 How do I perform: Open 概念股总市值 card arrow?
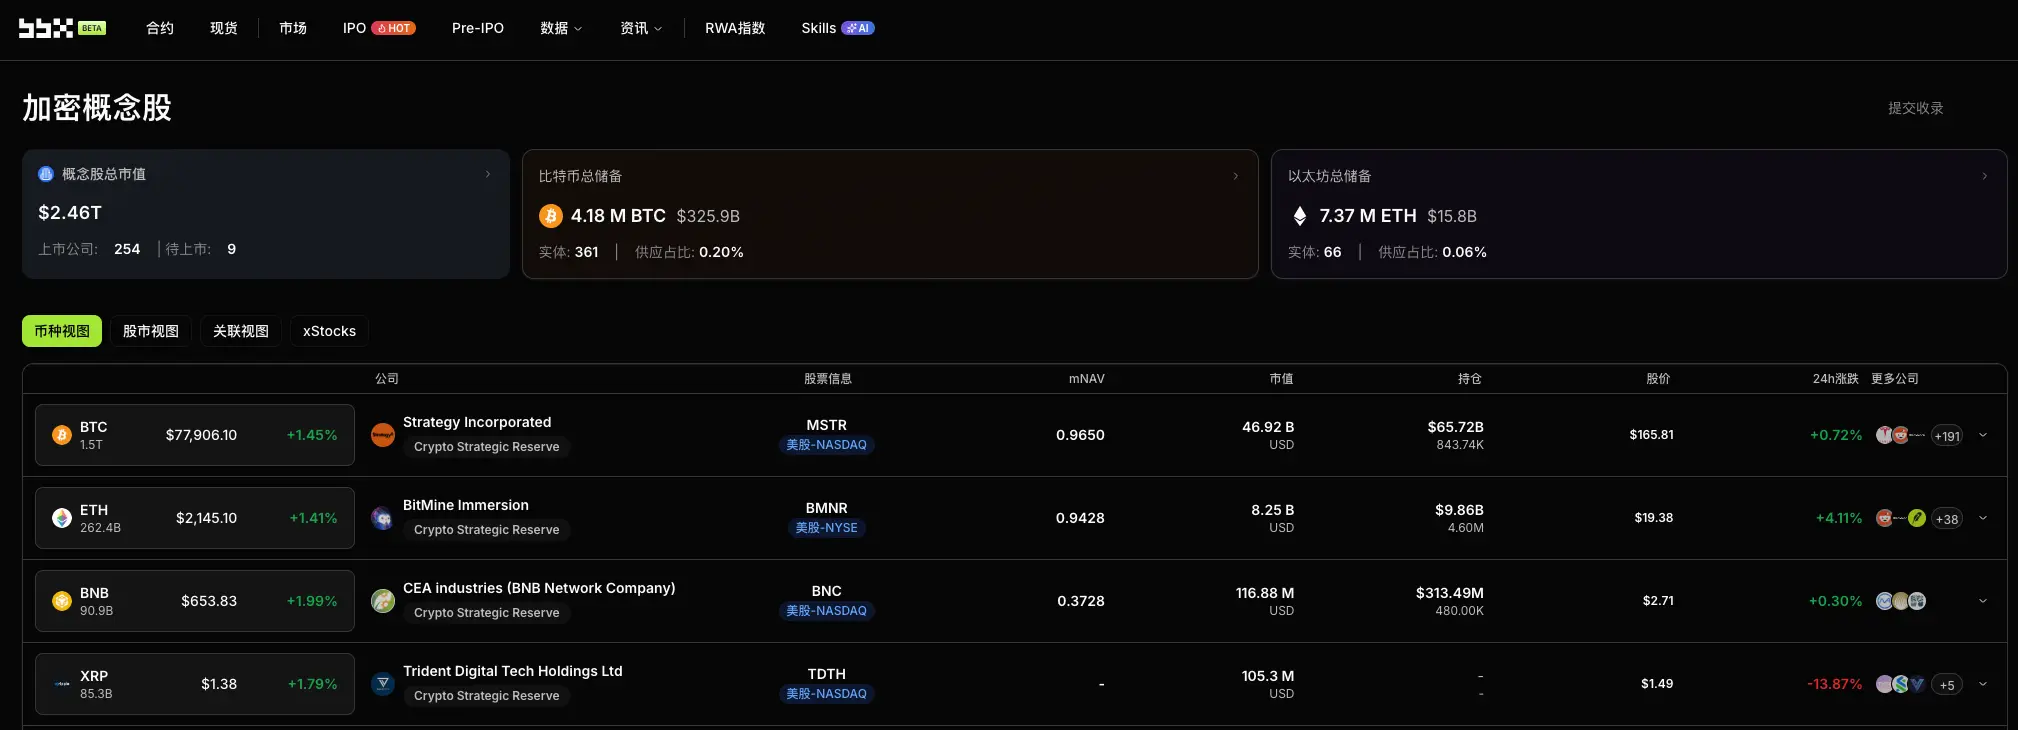(x=488, y=174)
